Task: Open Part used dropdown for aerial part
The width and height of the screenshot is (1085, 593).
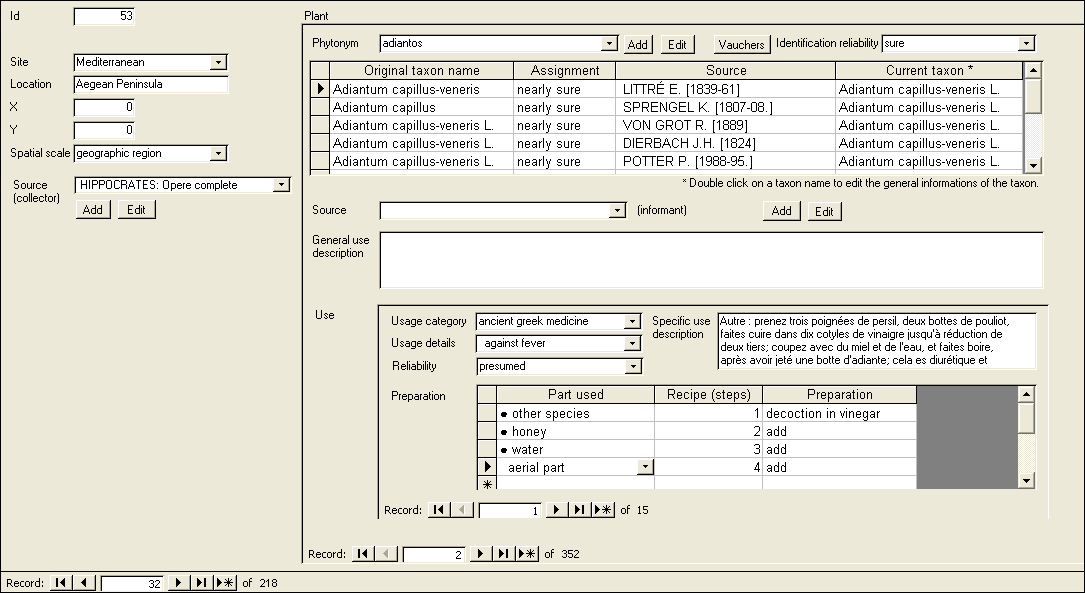Action: click(x=645, y=467)
